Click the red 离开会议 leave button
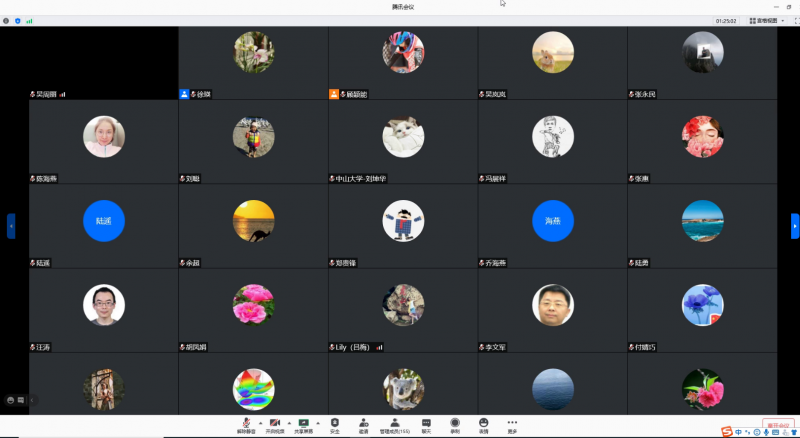800x438 pixels. [x=778, y=424]
